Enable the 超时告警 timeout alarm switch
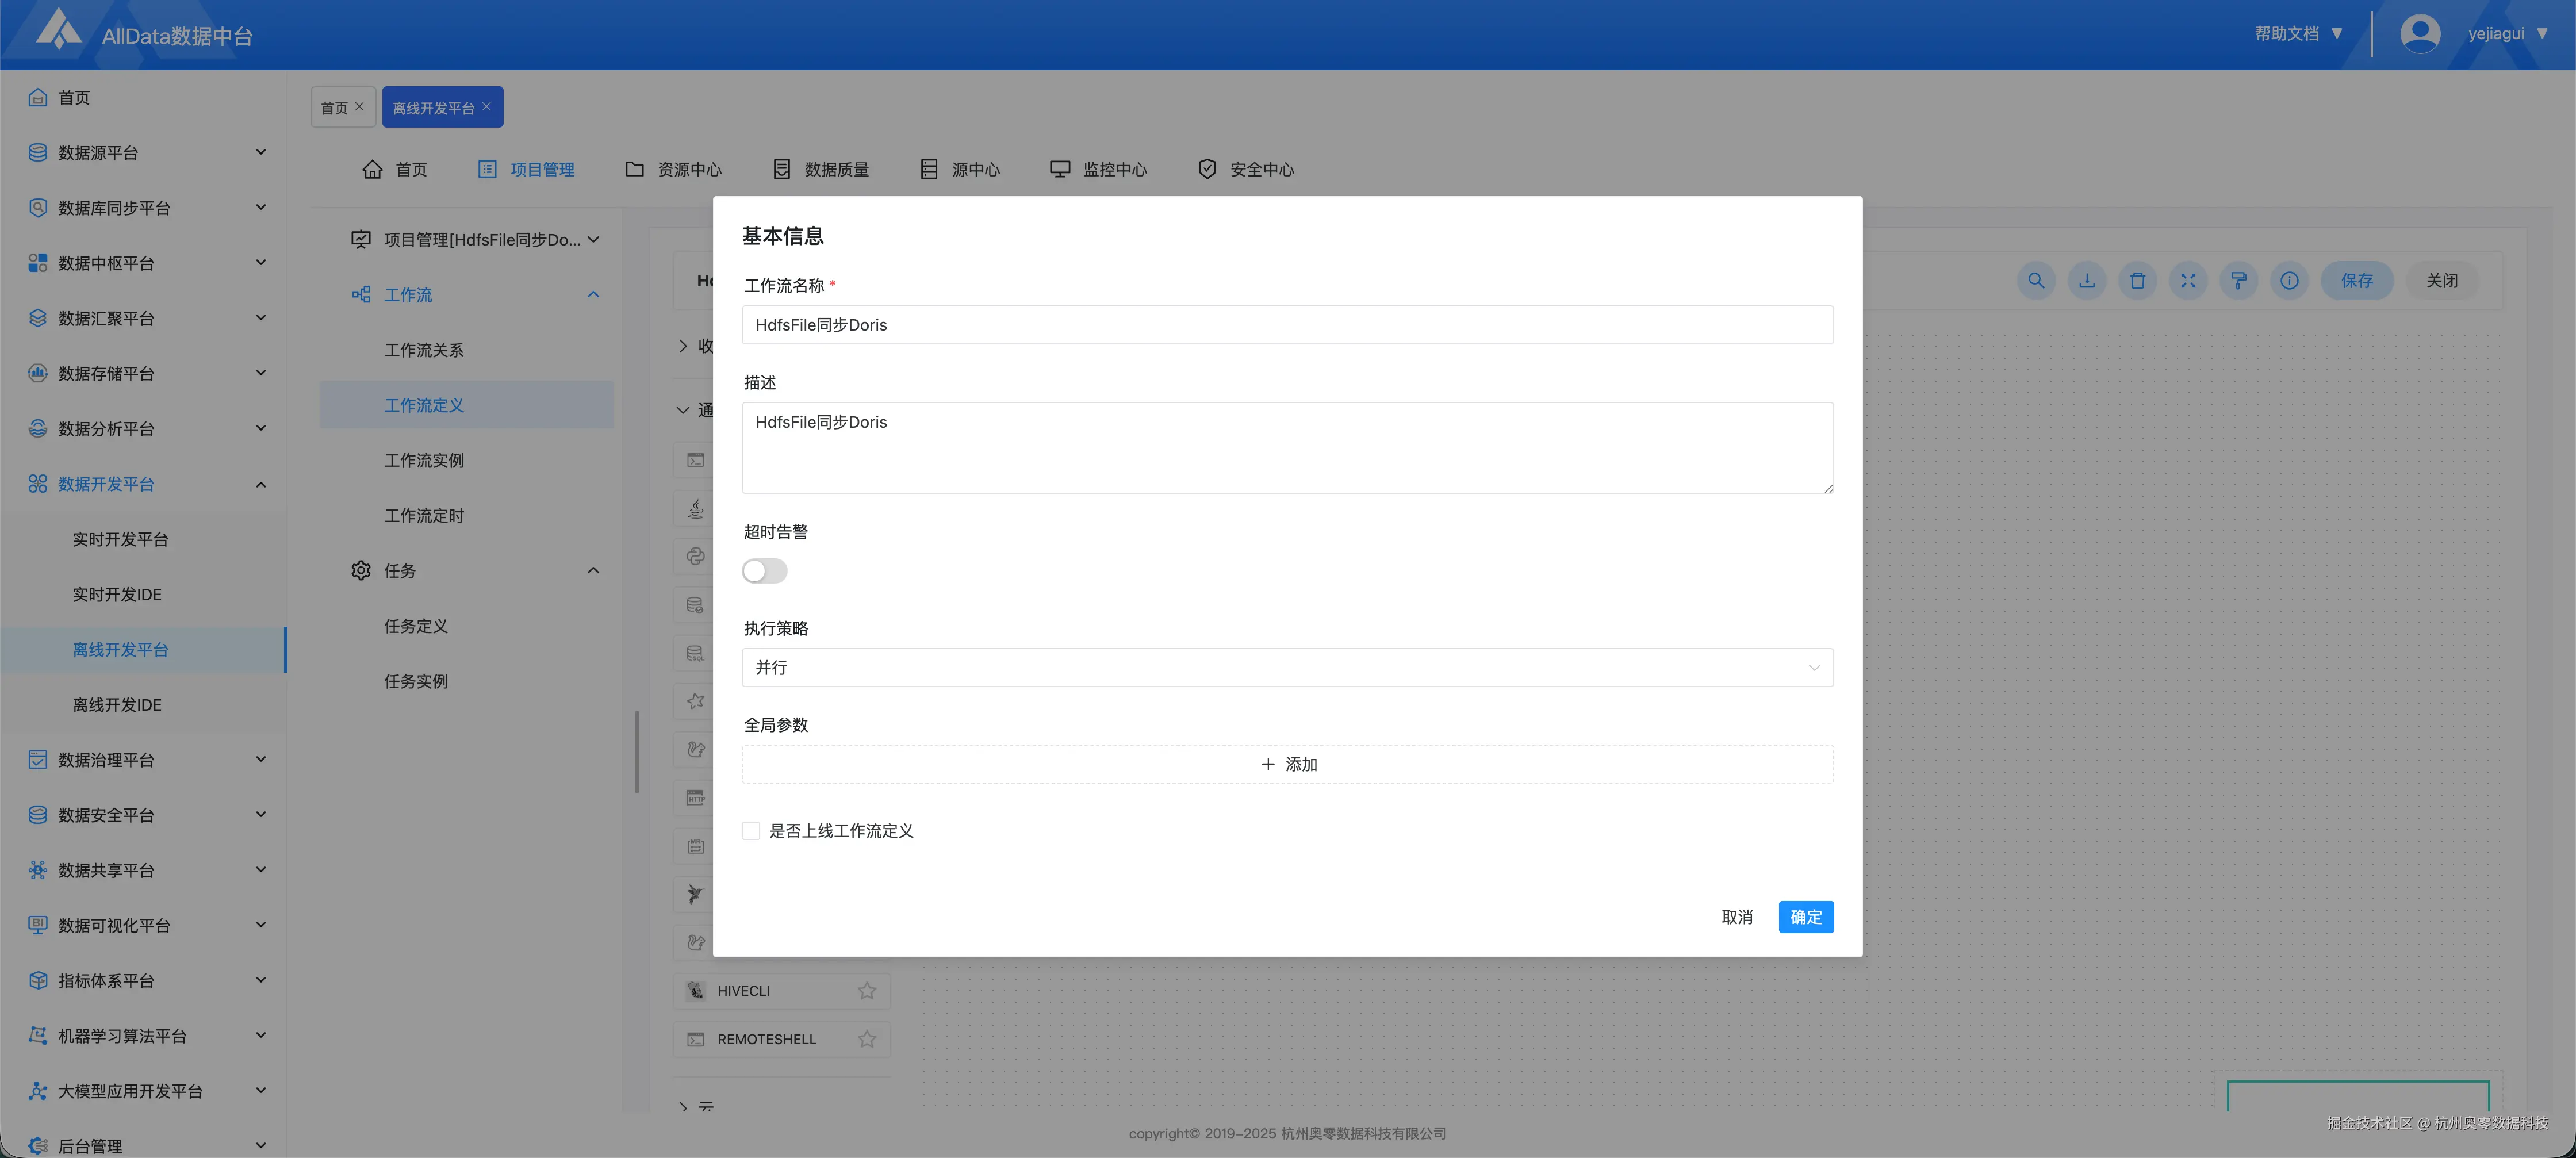The width and height of the screenshot is (2576, 1158). tap(765, 571)
